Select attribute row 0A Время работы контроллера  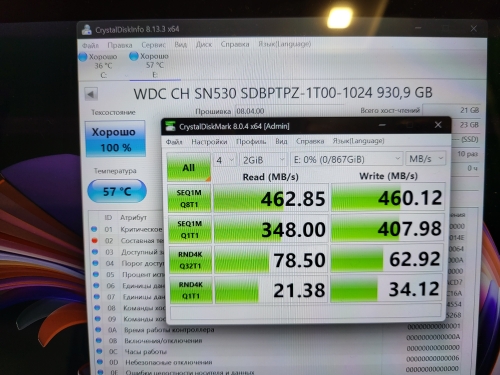(x=278, y=328)
